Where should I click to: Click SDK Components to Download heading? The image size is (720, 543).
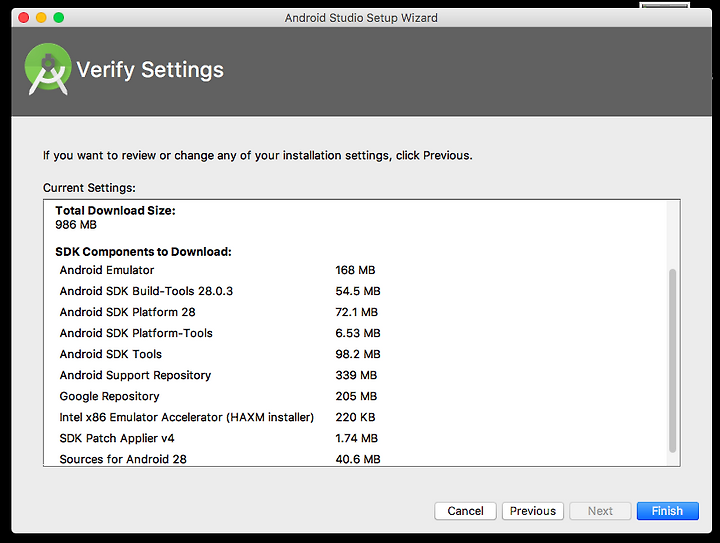(143, 252)
